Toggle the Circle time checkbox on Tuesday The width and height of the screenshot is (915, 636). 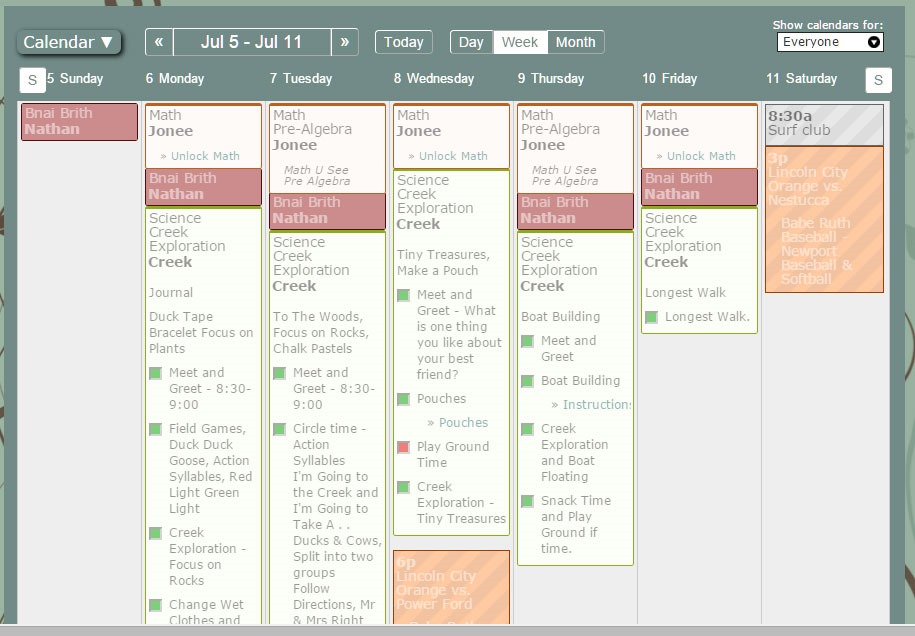pyautogui.click(x=279, y=429)
